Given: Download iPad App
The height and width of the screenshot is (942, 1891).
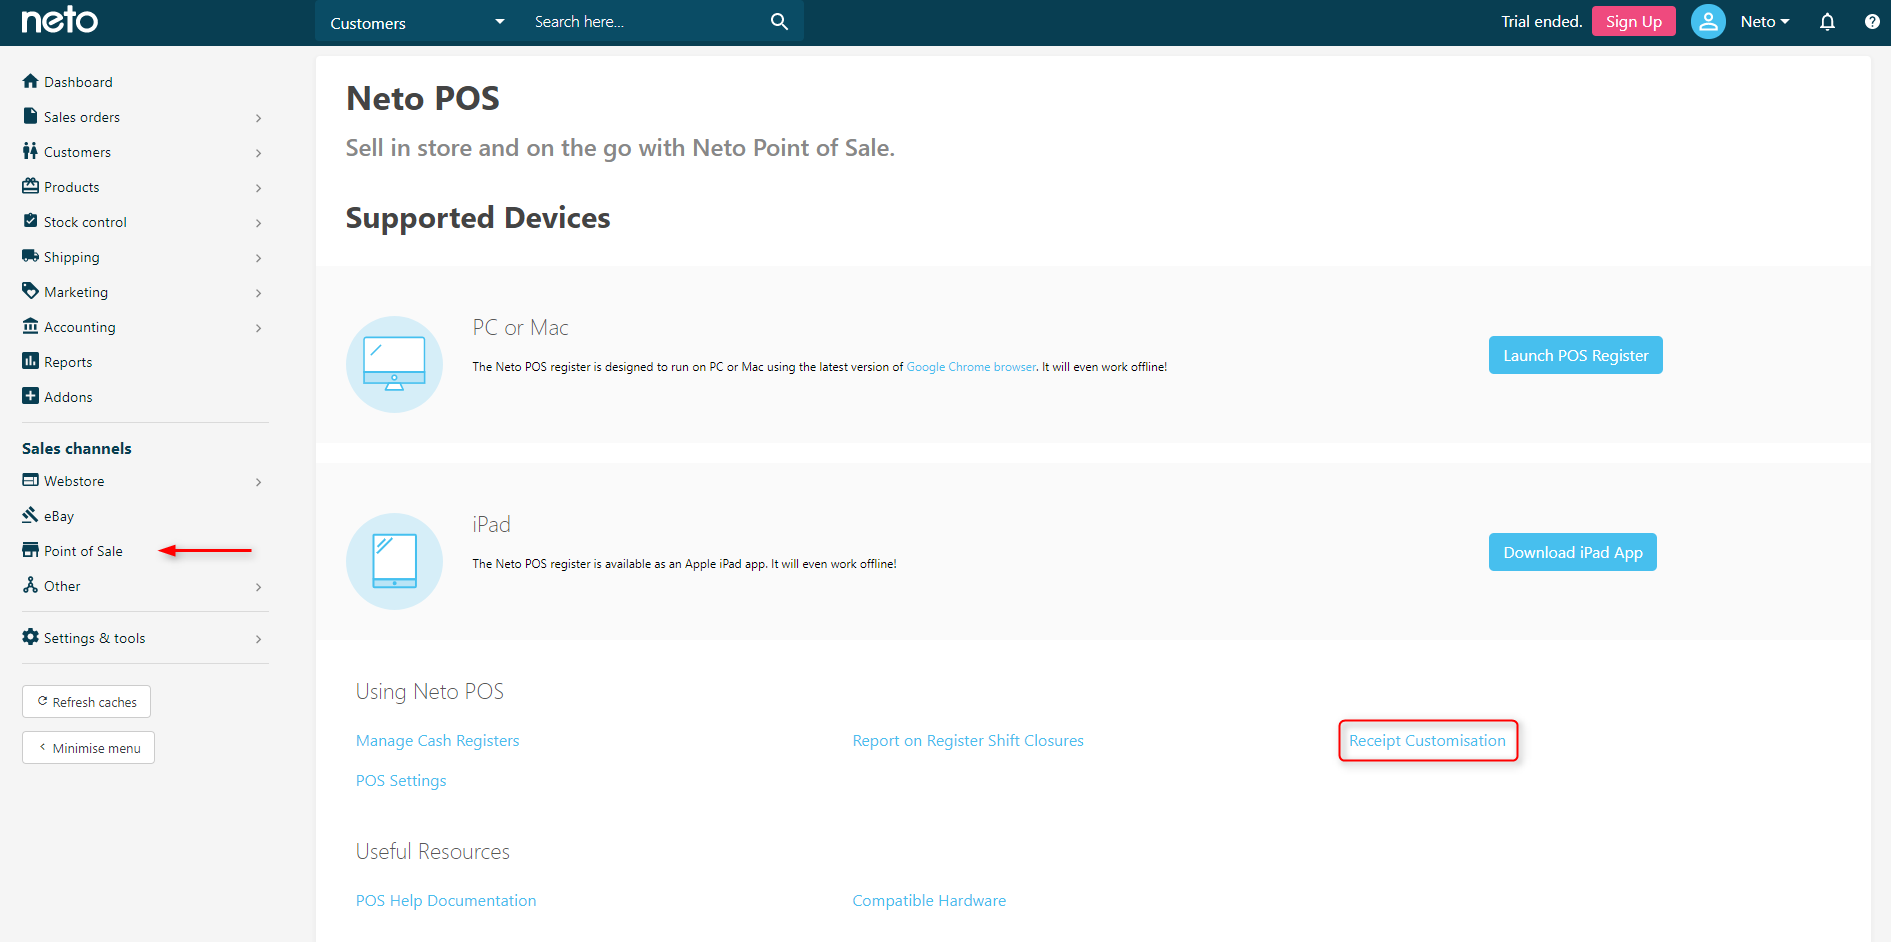Looking at the screenshot, I should coord(1572,552).
